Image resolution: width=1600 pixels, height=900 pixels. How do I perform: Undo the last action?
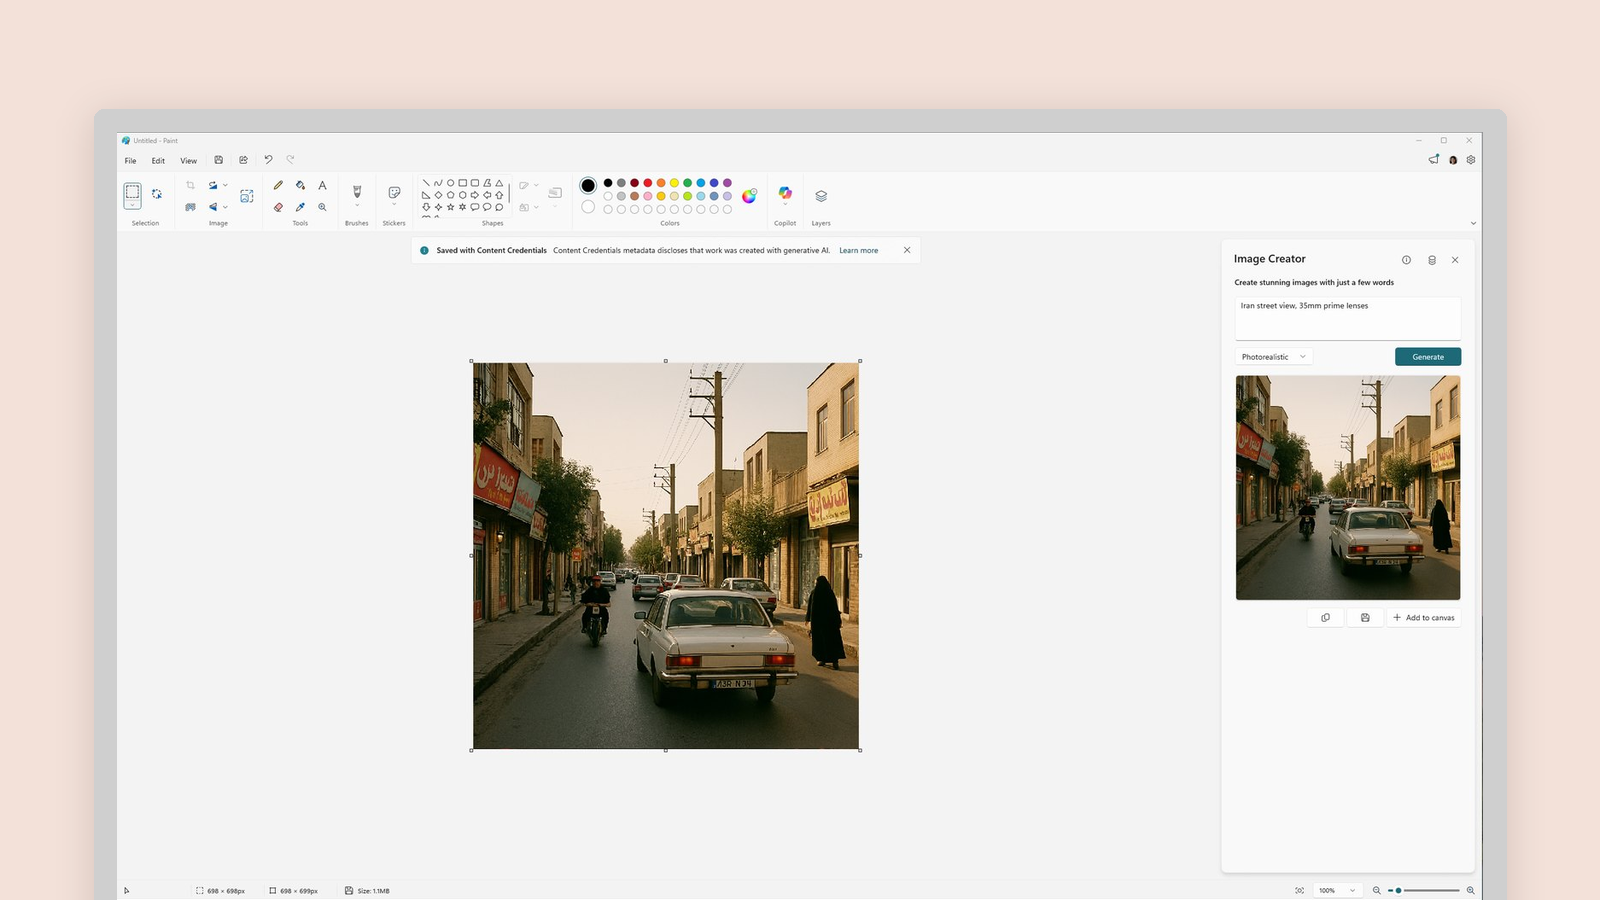[268, 160]
